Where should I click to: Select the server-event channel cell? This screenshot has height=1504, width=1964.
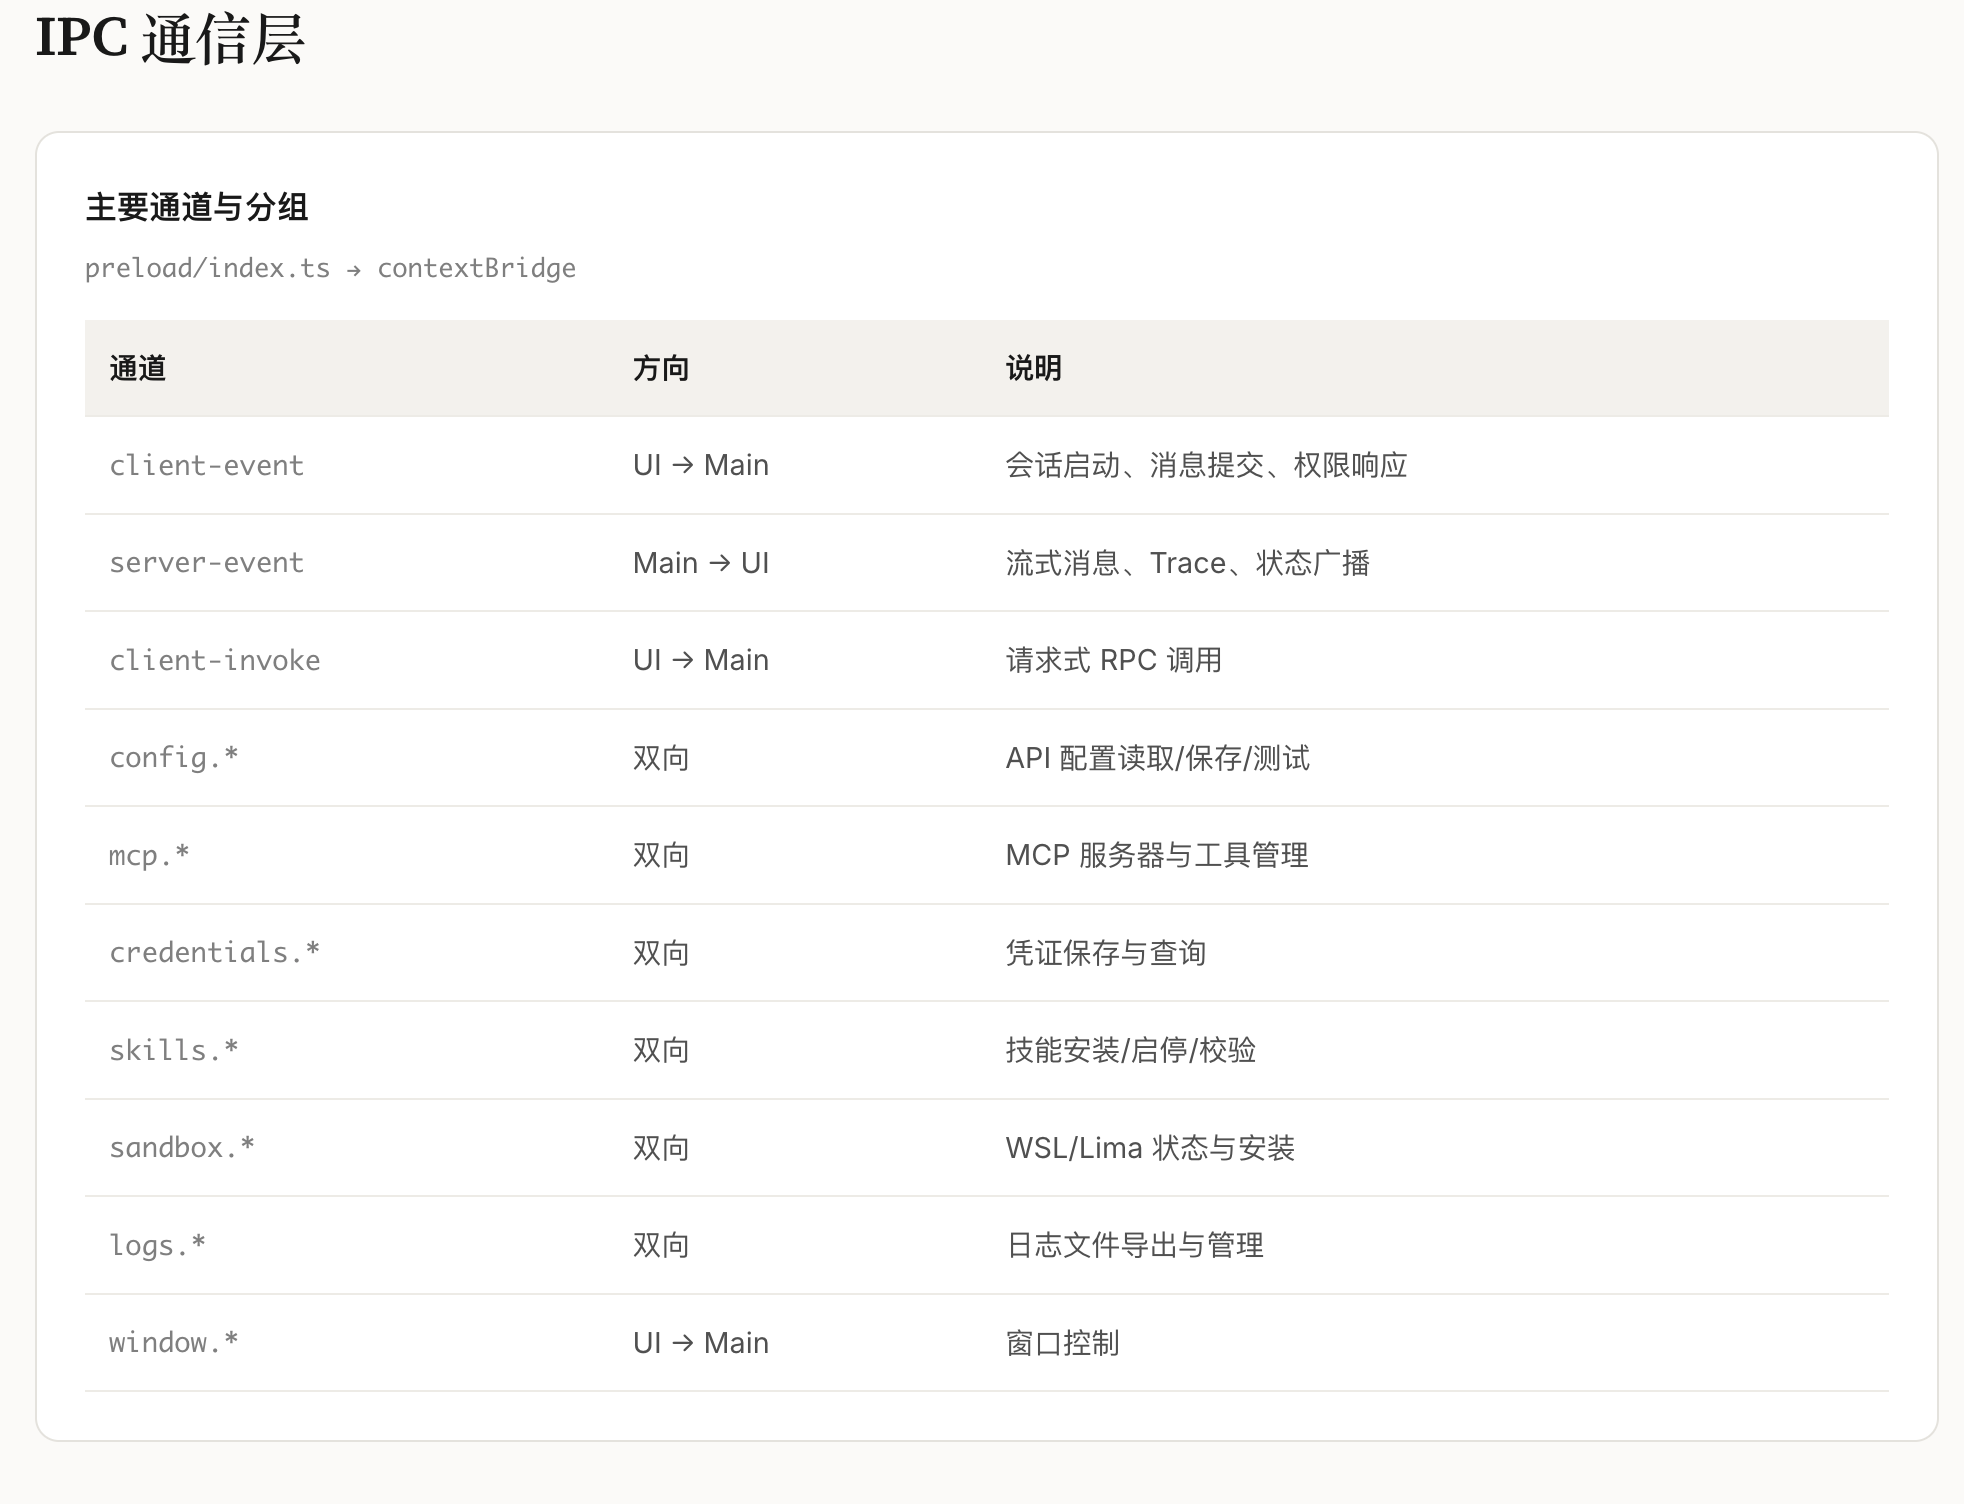click(206, 562)
